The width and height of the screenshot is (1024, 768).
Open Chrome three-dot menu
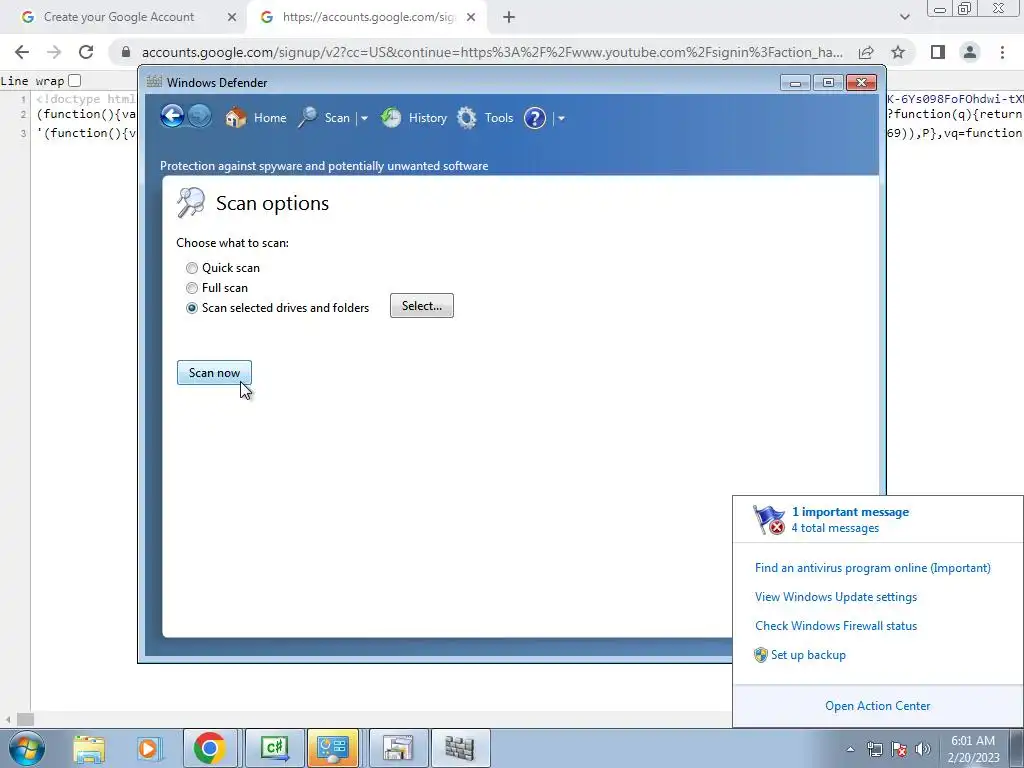coord(1002,52)
